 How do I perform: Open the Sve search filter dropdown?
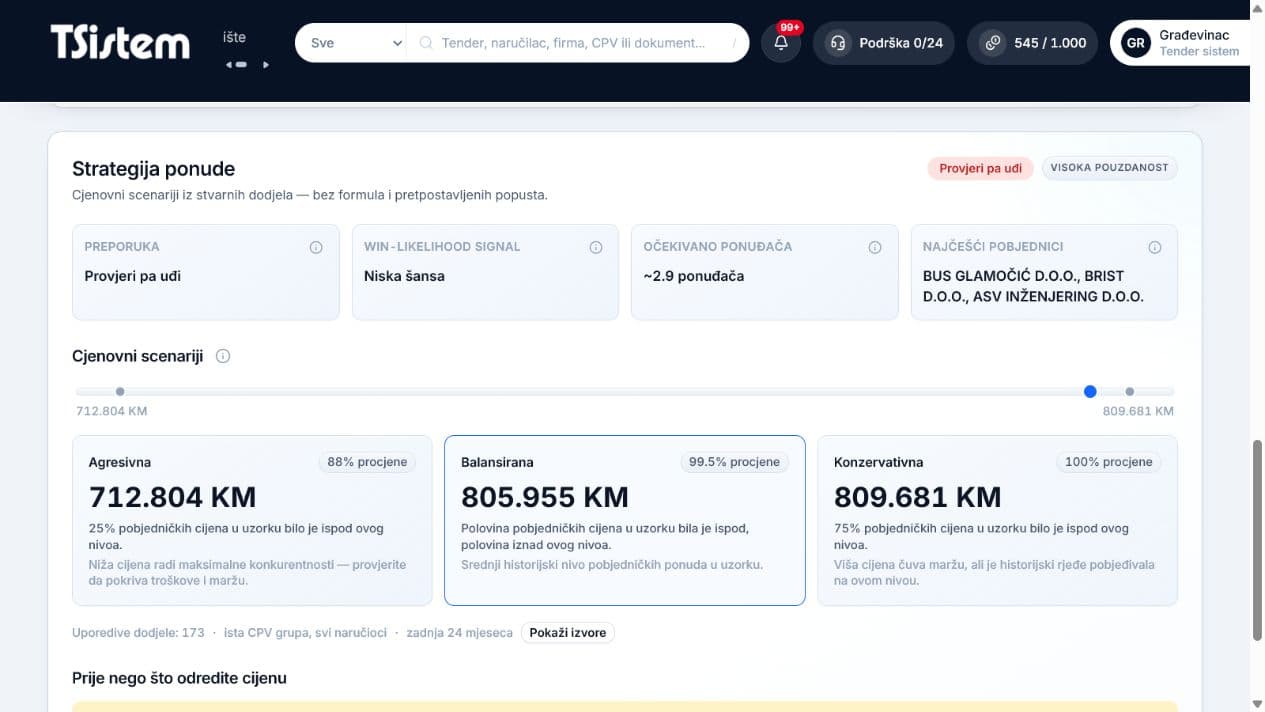point(351,43)
